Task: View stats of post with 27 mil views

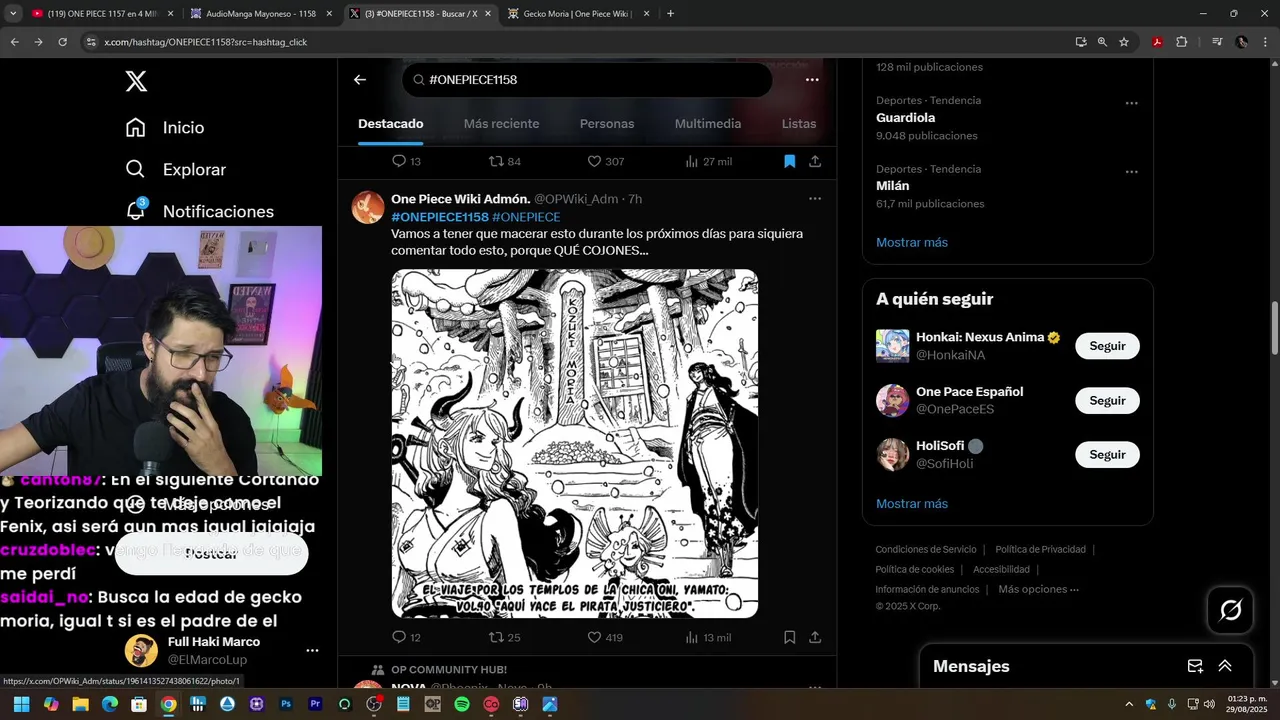Action: tap(708, 161)
